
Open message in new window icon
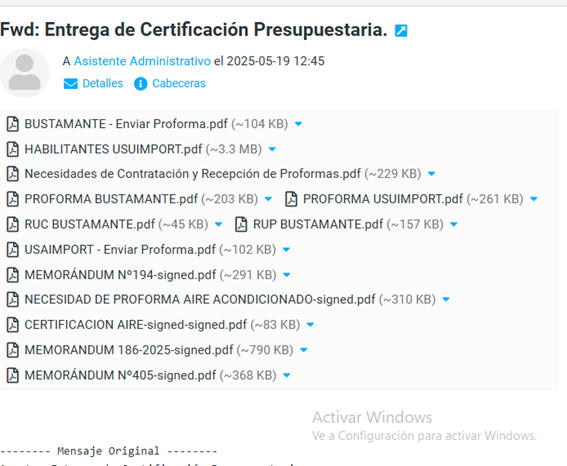[401, 31]
